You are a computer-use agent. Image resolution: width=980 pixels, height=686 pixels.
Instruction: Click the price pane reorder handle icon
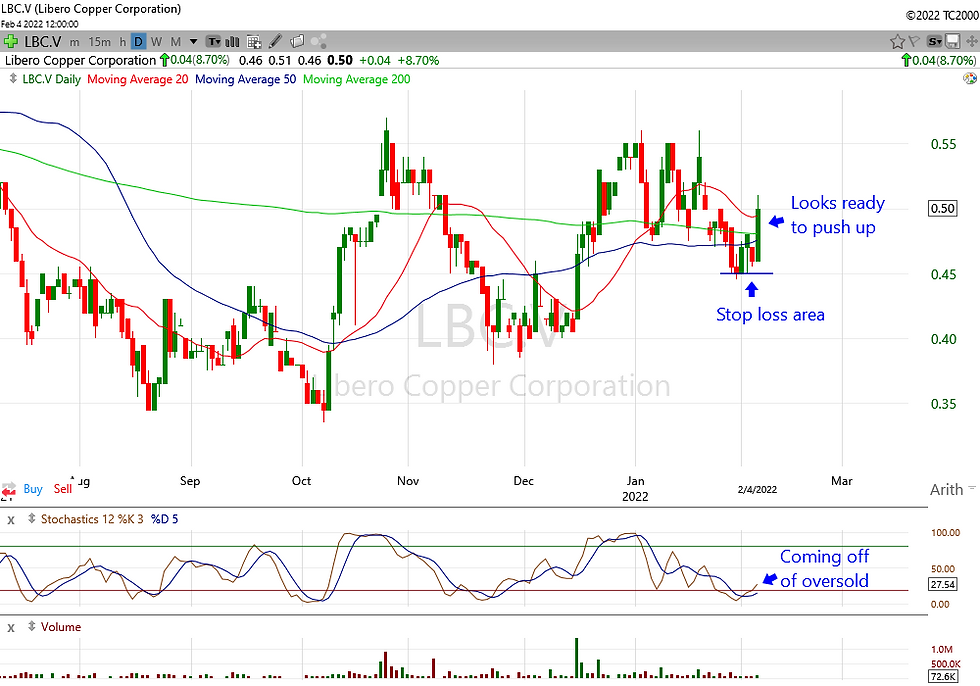point(12,79)
